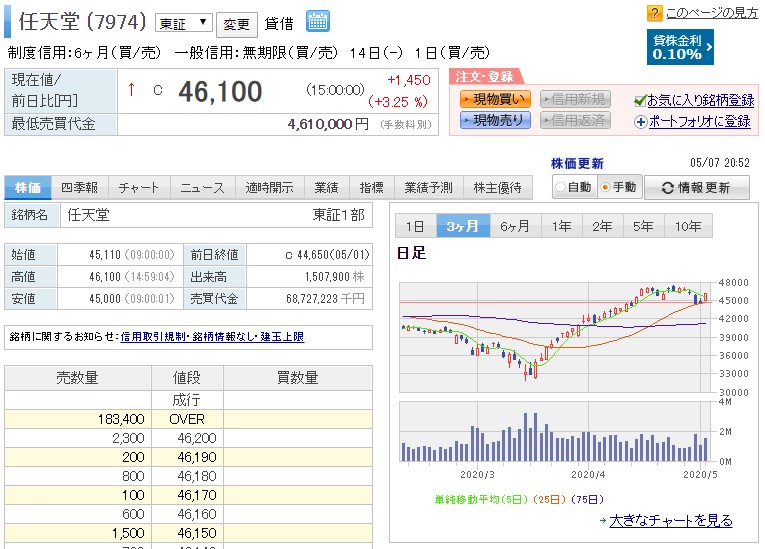This screenshot has height=549, width=765.
Task: Switch to the 指標 tab
Action: 371,188
